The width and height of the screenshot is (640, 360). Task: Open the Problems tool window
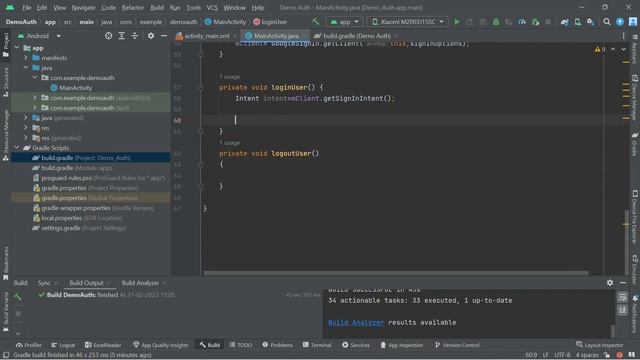coord(278,345)
